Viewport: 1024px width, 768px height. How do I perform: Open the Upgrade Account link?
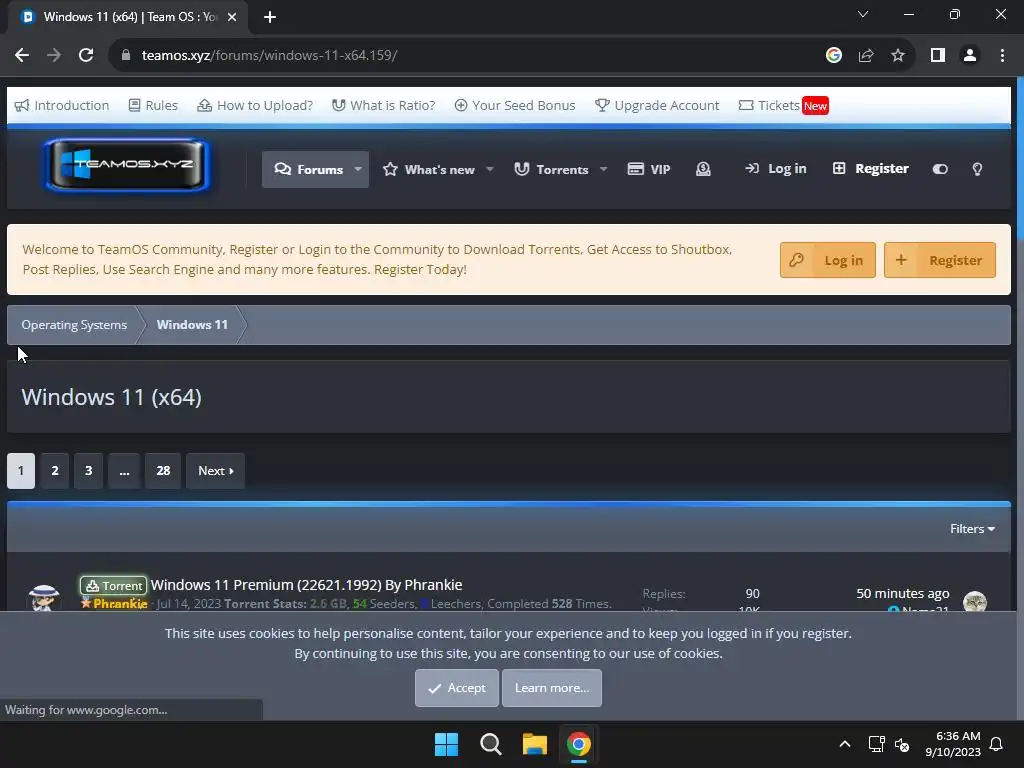click(657, 105)
